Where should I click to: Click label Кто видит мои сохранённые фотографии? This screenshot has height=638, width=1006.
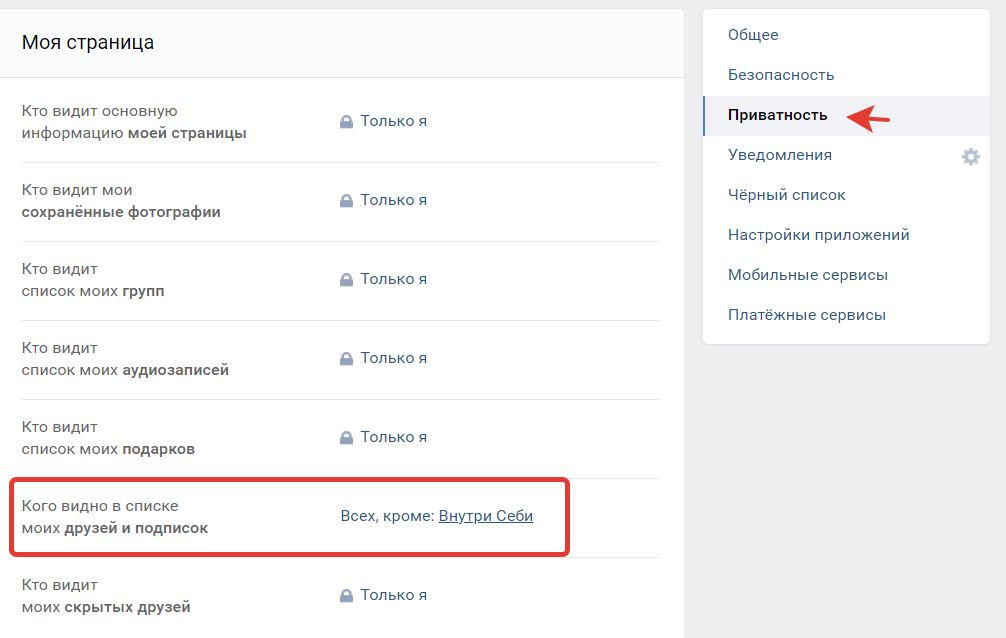point(121,201)
